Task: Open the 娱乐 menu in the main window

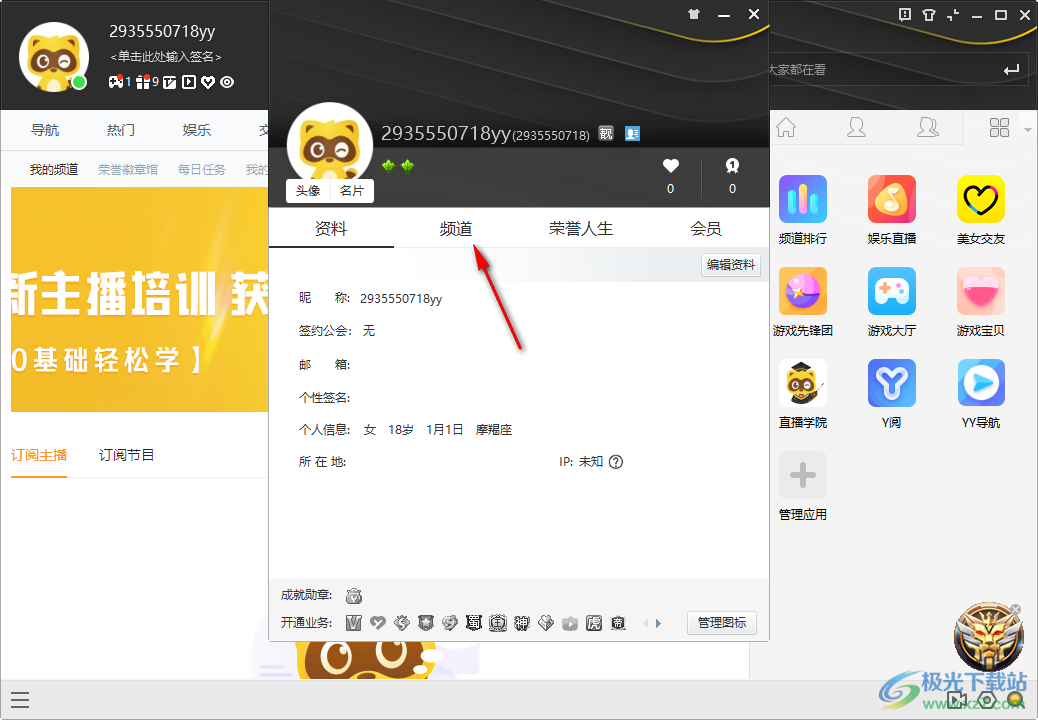Action: pyautogui.click(x=197, y=130)
